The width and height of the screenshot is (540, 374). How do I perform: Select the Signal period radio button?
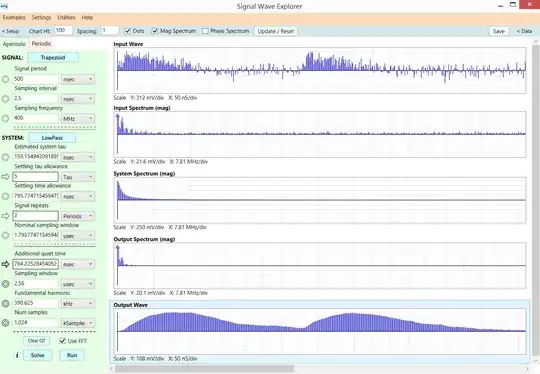click(x=5, y=79)
